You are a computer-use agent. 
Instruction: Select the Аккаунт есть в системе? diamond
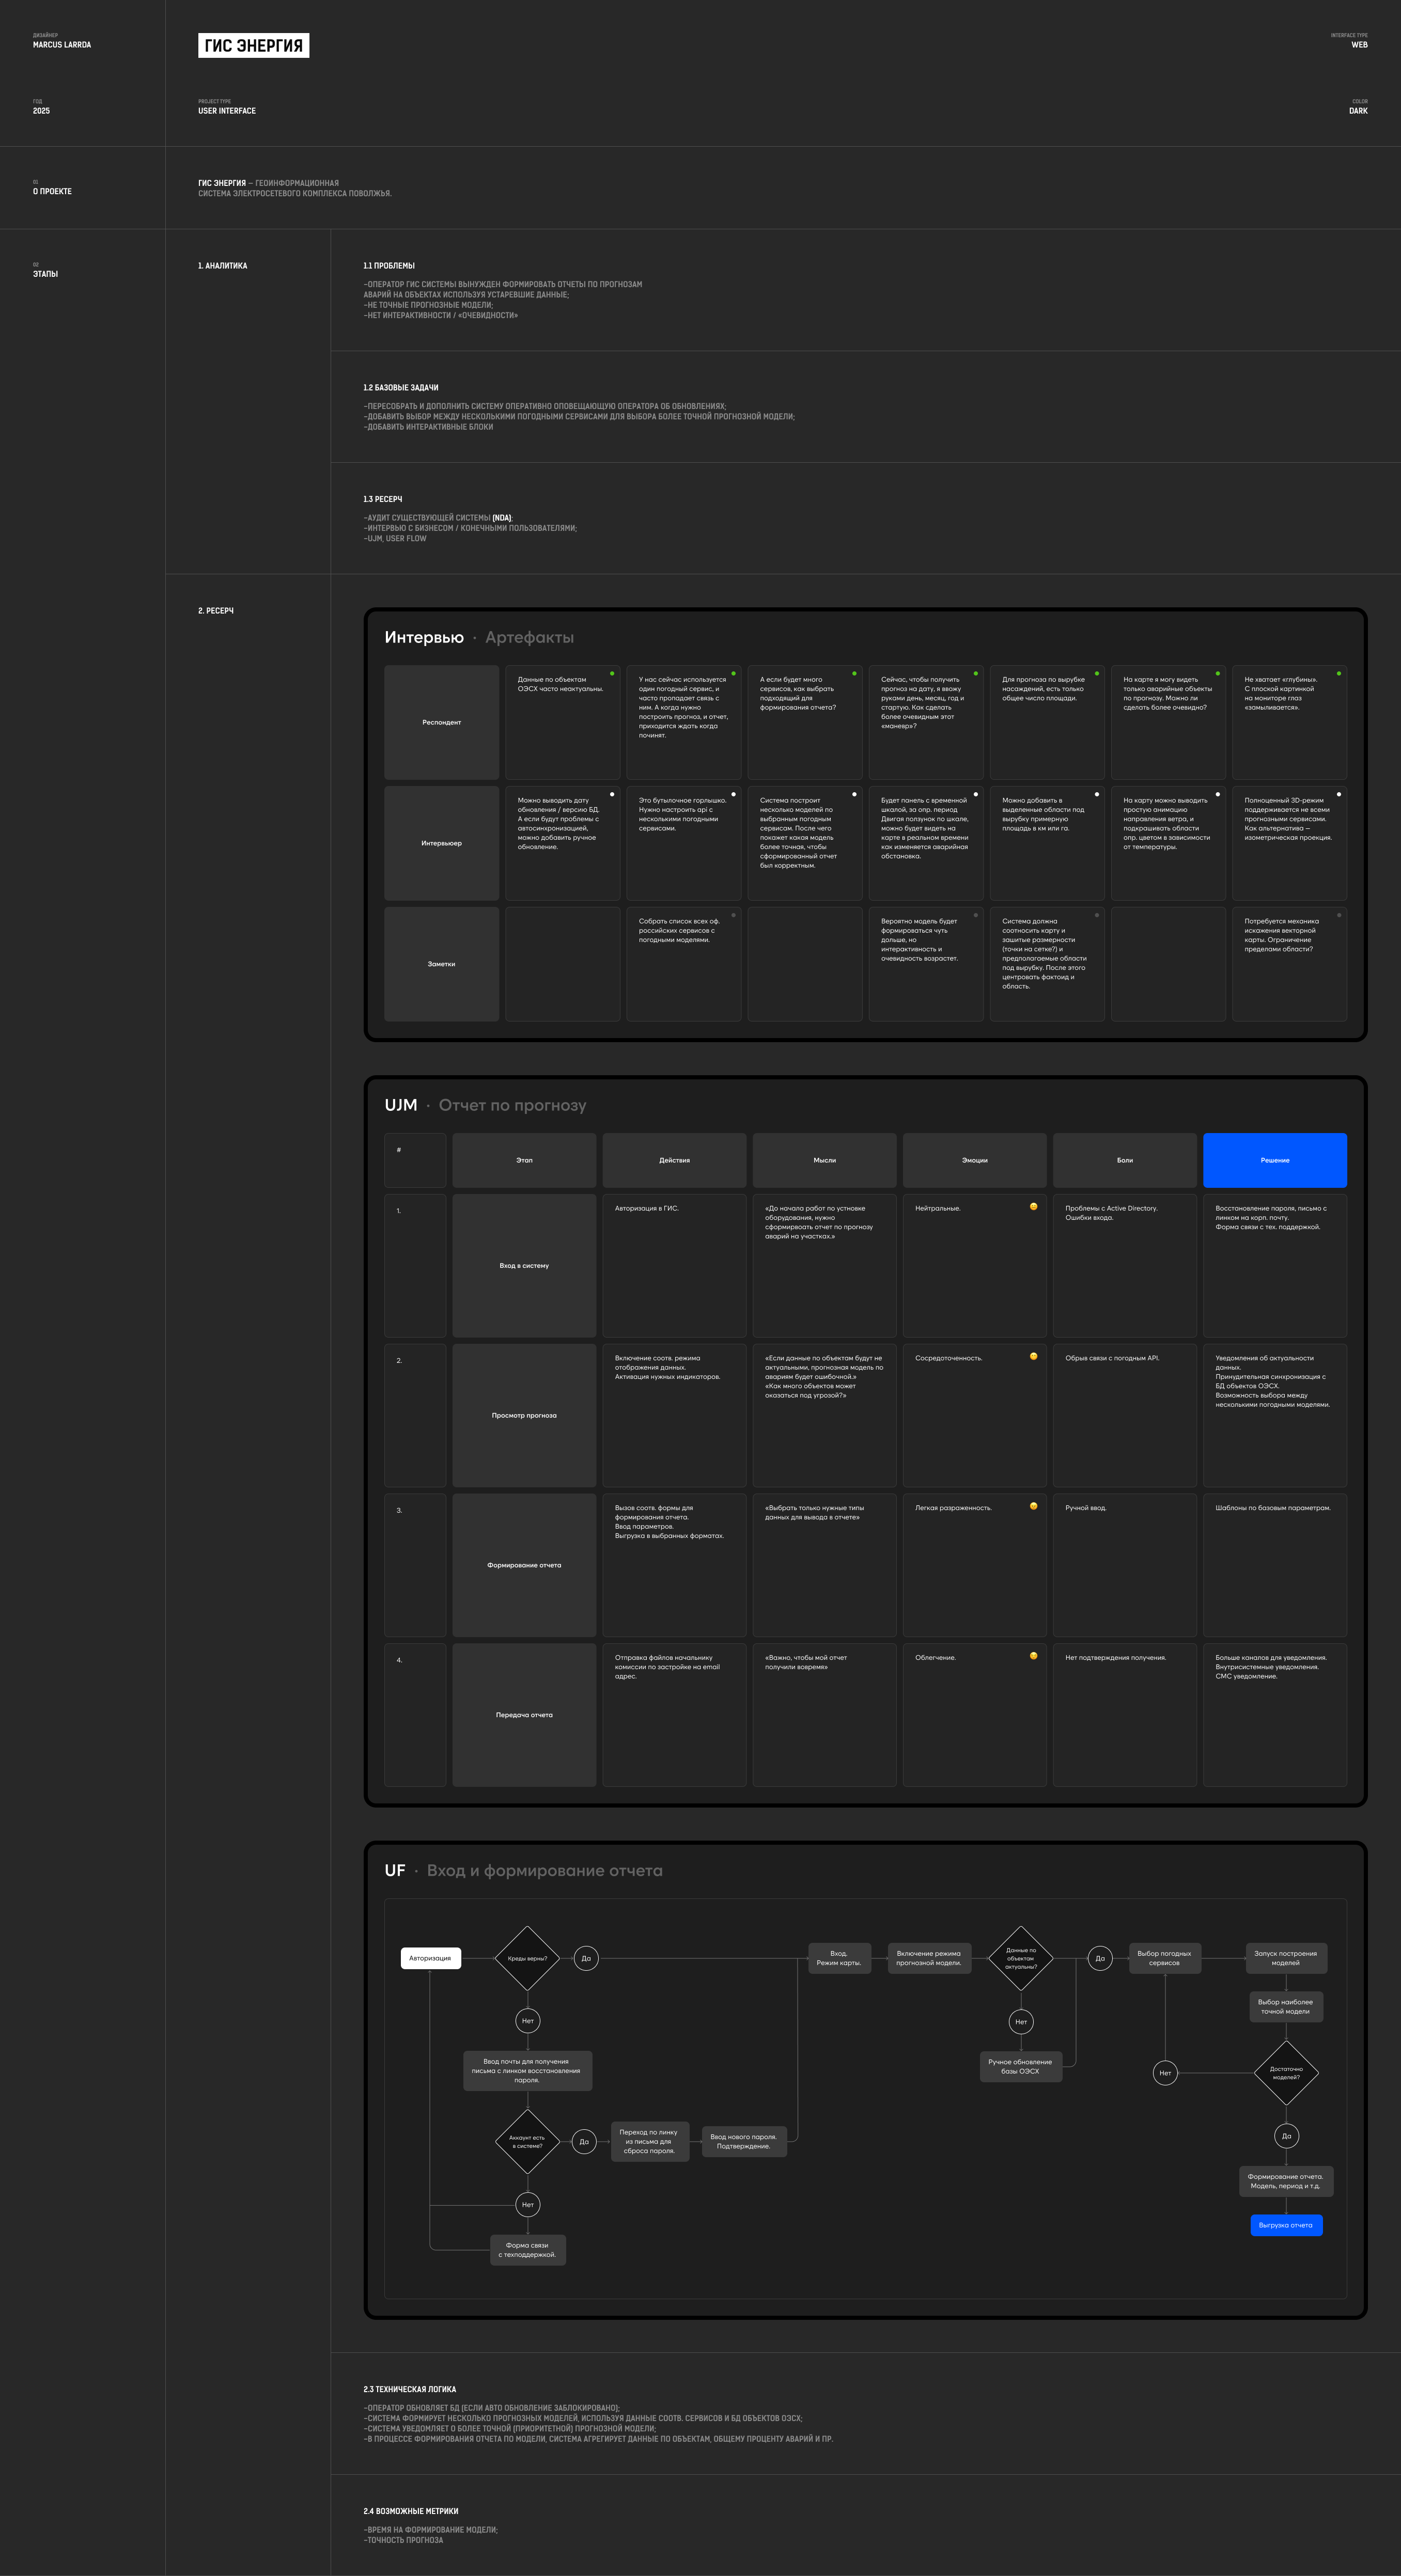(527, 2141)
